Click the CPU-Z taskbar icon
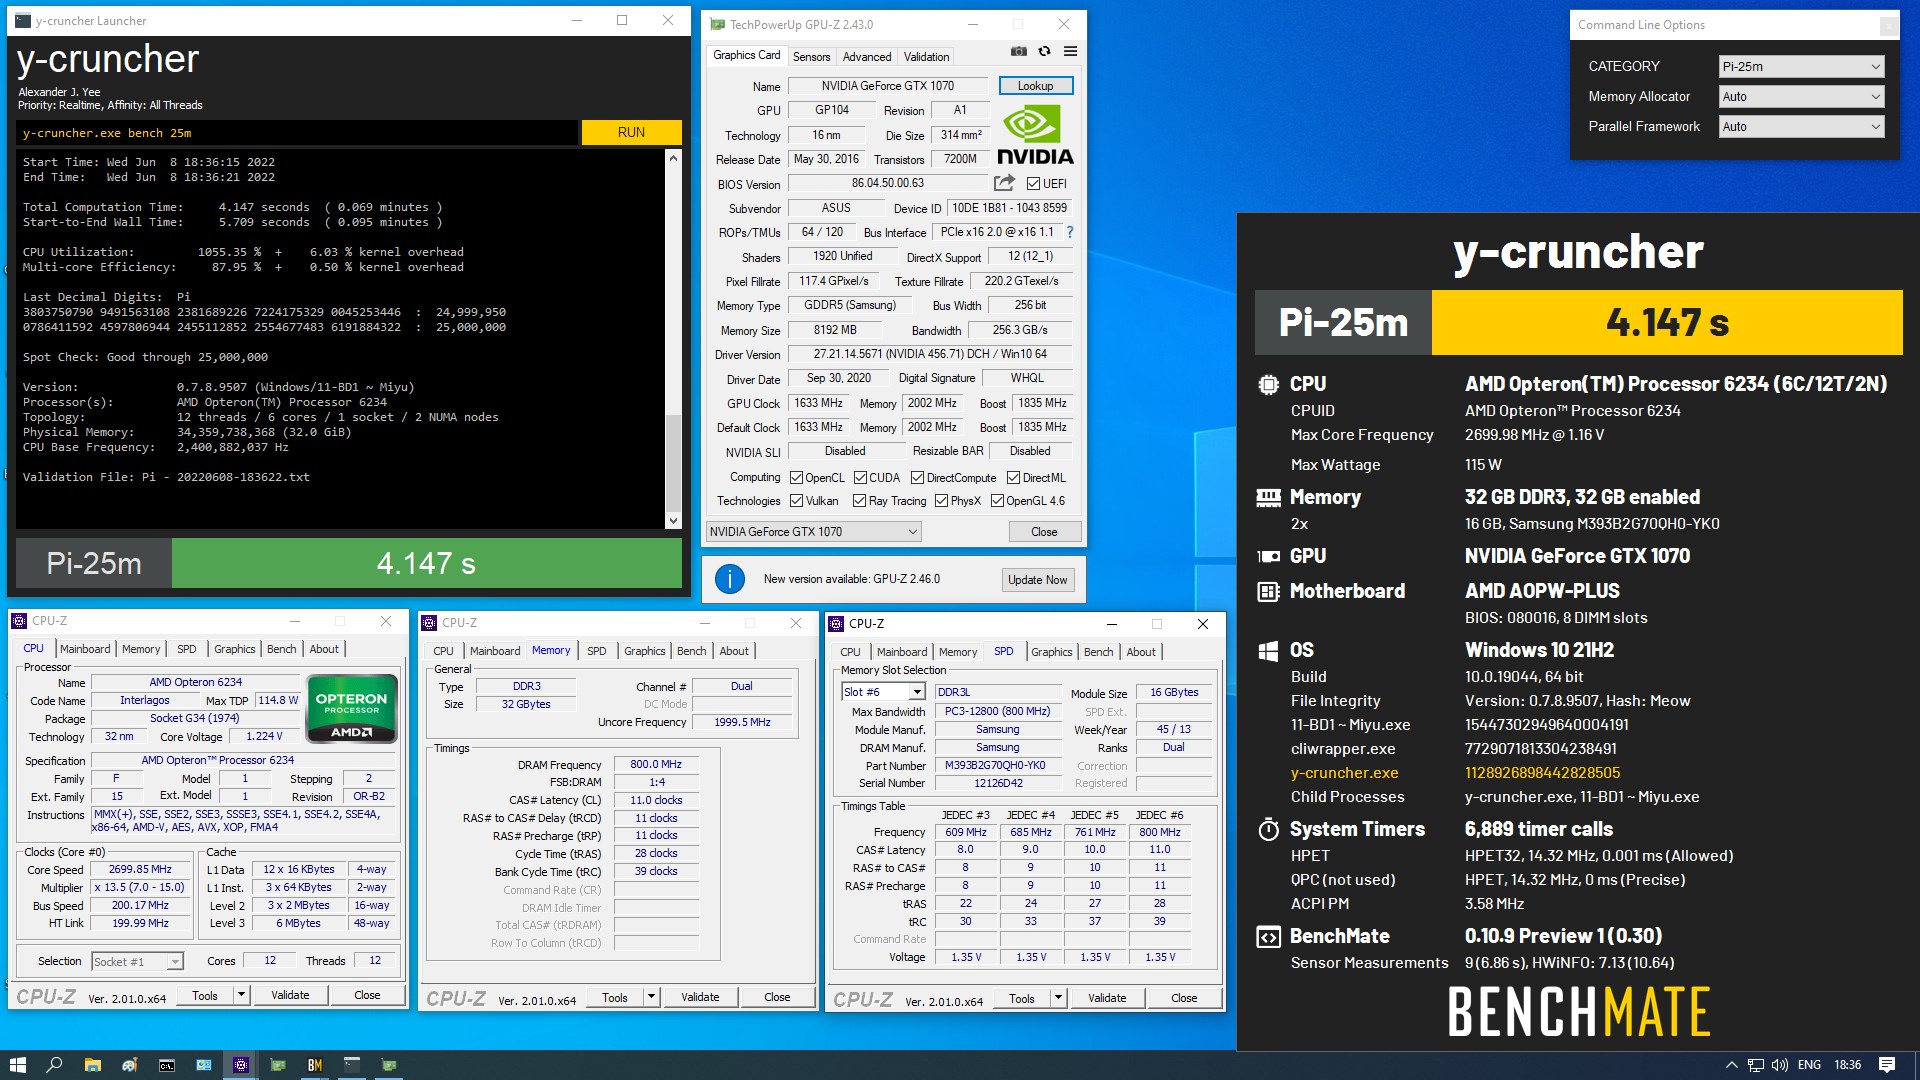 (241, 1065)
